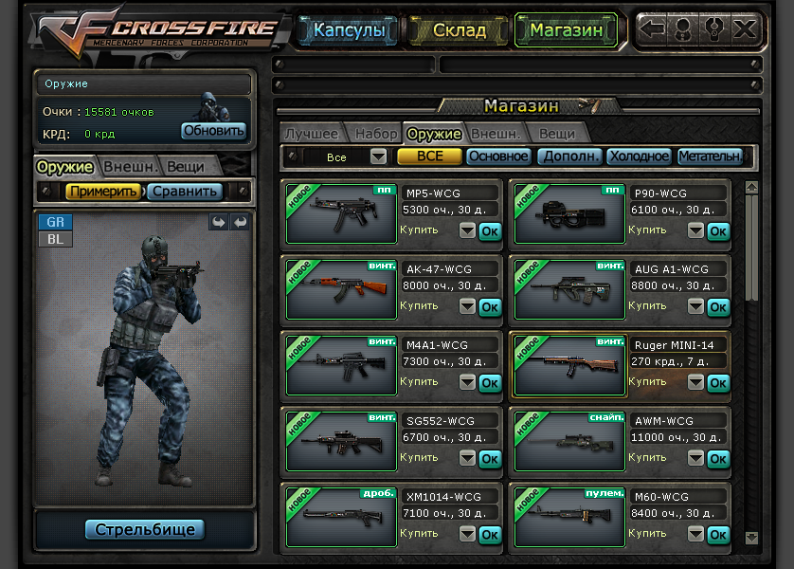Screen dimensions: 794x569
Task: Open the settings wrench icon
Action: pos(713,29)
